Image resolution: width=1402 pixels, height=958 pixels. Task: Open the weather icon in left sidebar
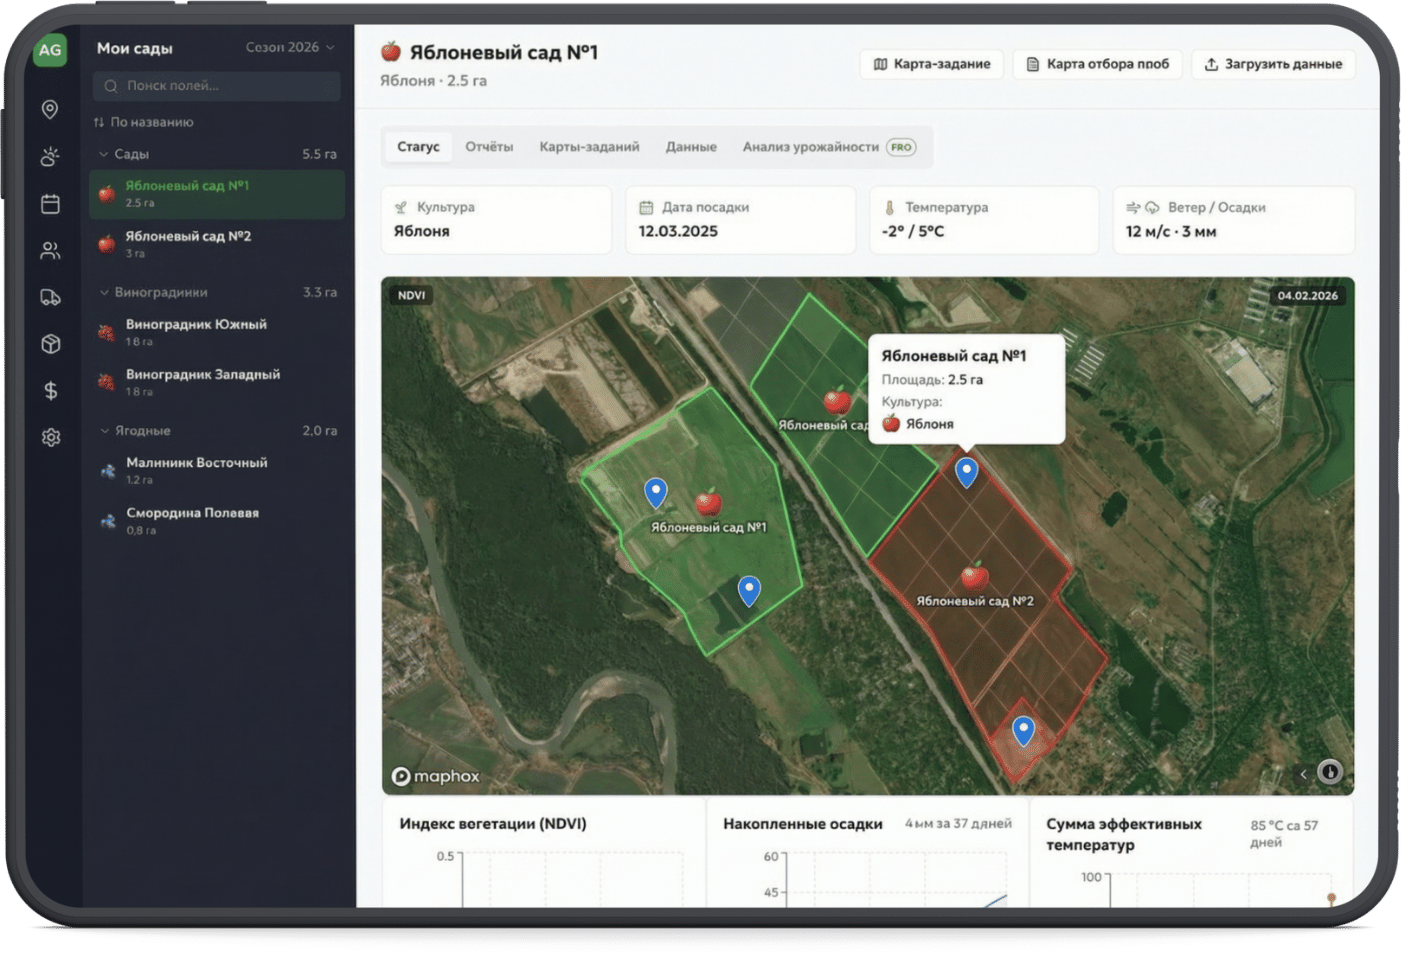click(x=50, y=157)
